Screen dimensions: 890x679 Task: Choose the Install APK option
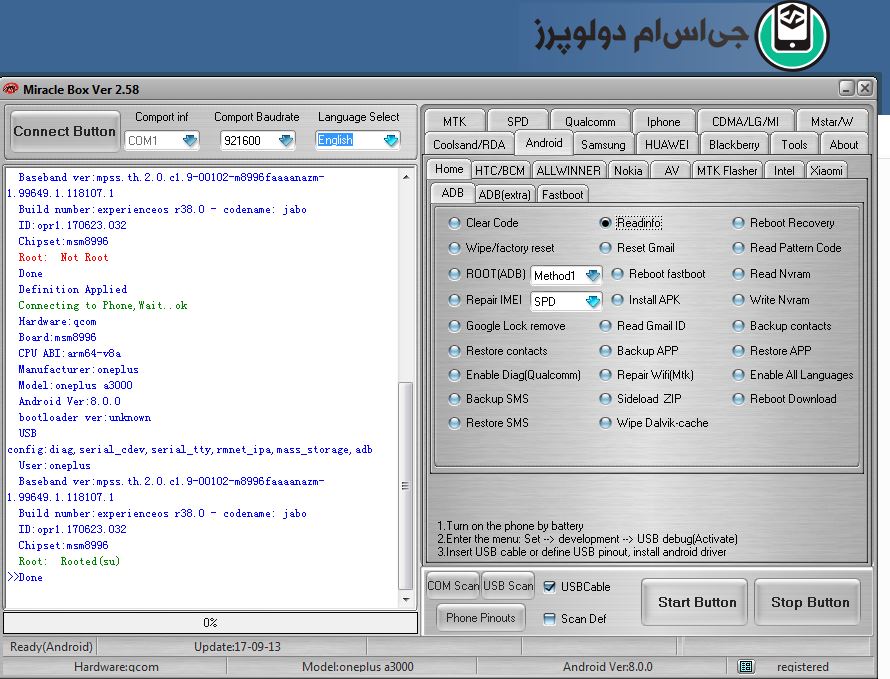pyautogui.click(x=617, y=300)
